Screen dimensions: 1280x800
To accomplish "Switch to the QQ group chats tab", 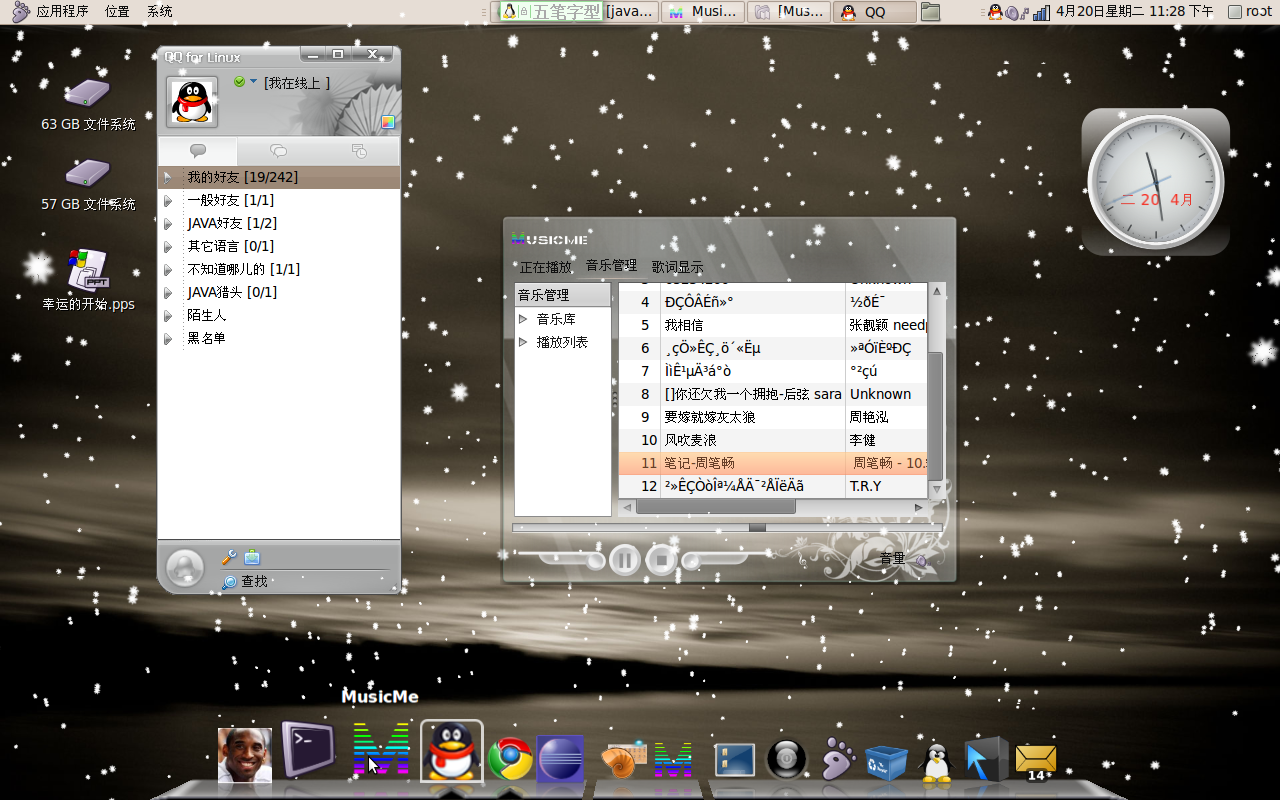I will coord(278,151).
